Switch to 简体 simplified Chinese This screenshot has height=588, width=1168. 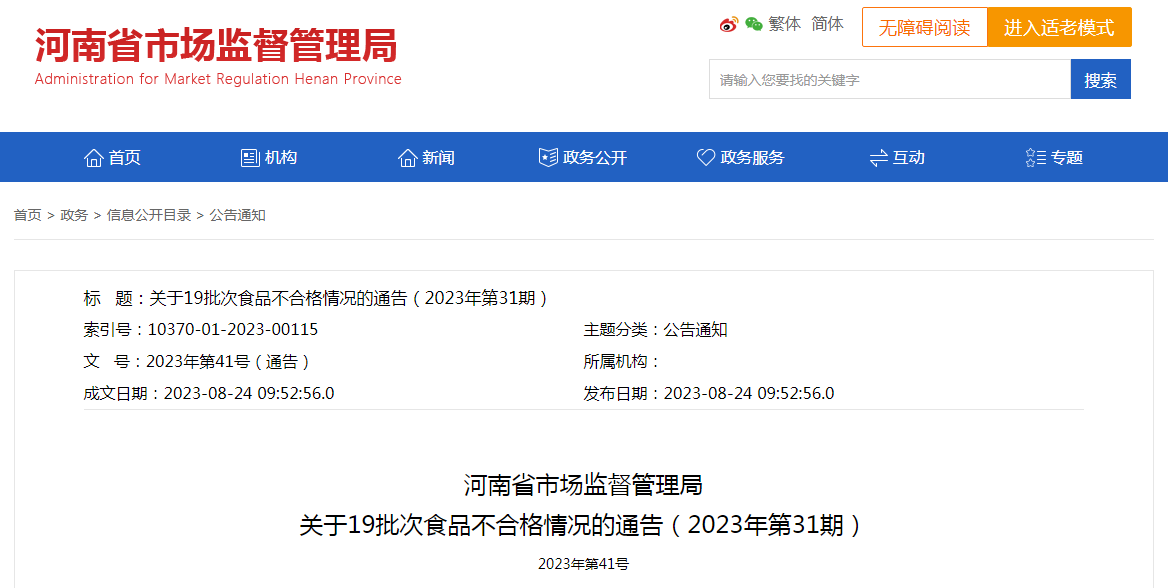(827, 24)
